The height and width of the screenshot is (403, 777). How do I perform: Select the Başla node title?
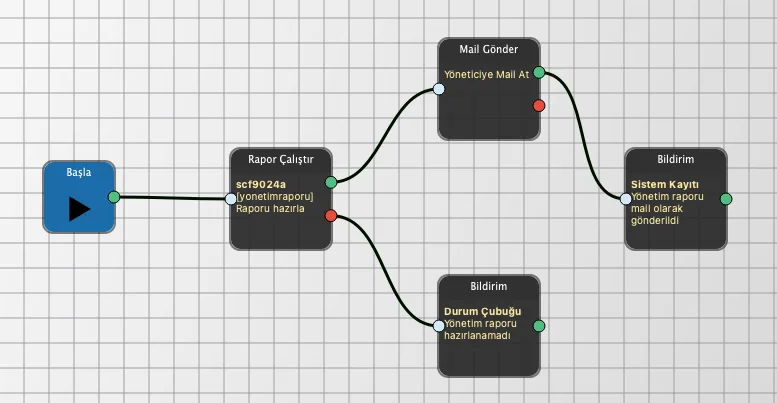79,172
